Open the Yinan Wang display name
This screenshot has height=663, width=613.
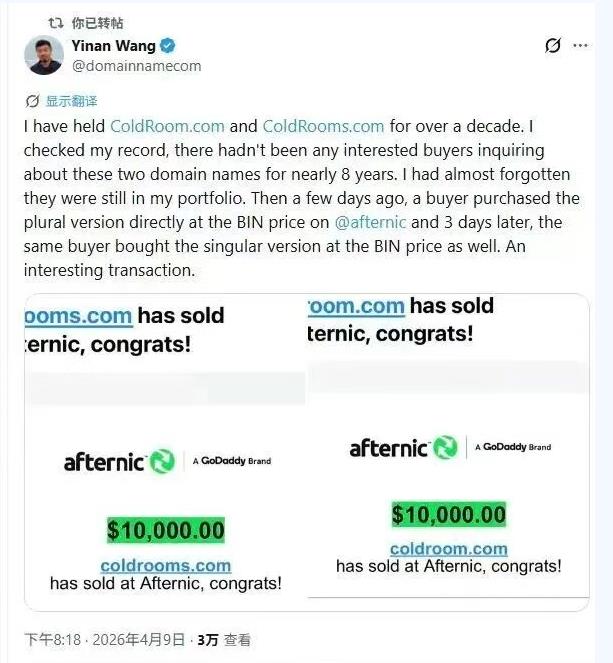pyautogui.click(x=114, y=46)
